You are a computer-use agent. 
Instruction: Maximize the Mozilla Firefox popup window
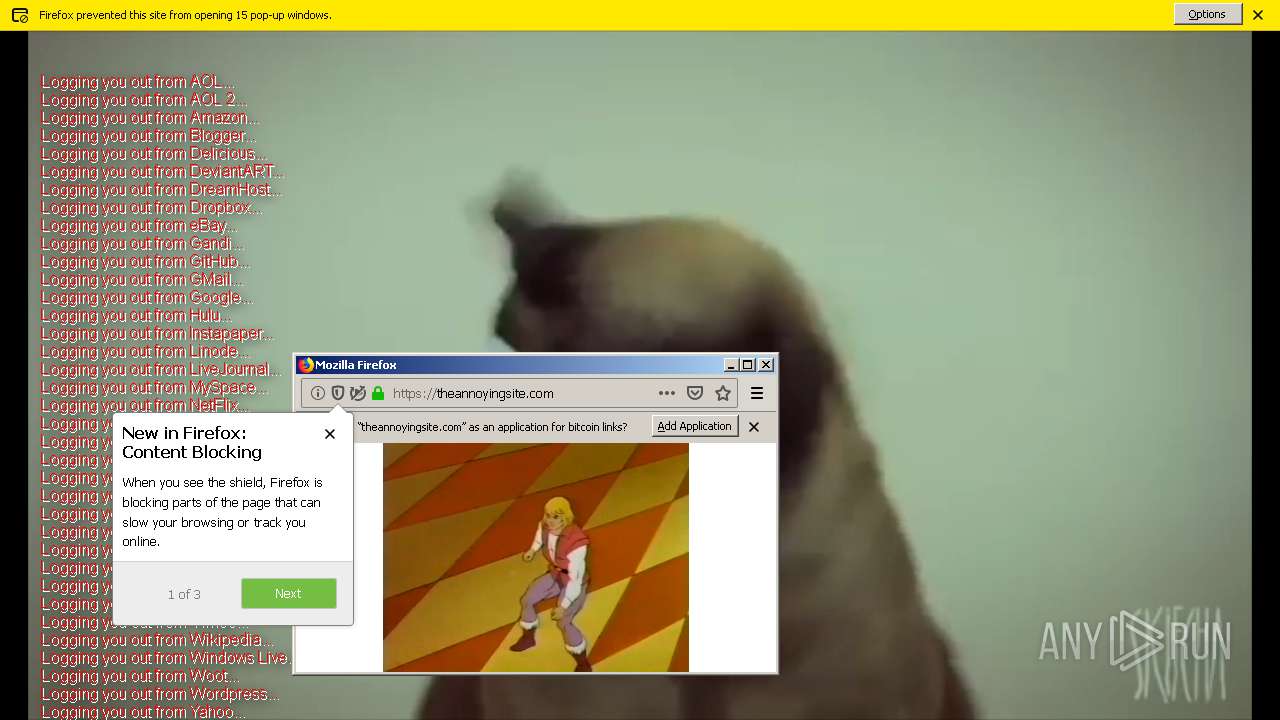click(x=748, y=365)
